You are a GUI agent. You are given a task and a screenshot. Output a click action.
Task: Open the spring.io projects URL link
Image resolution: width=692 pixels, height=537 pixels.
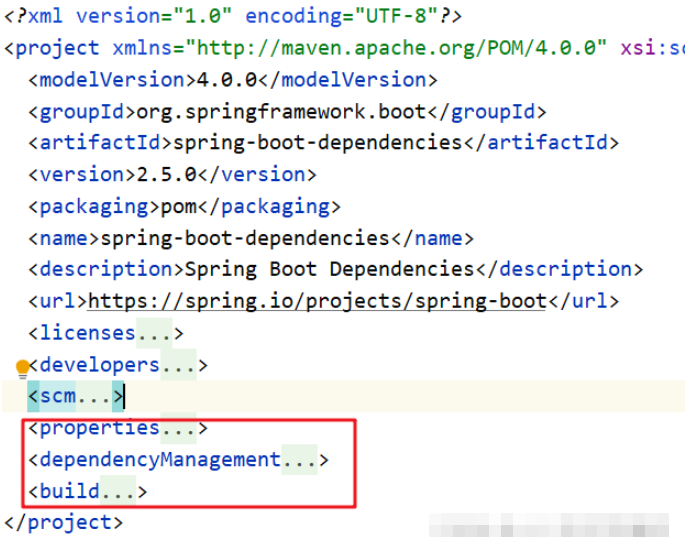tap(317, 301)
